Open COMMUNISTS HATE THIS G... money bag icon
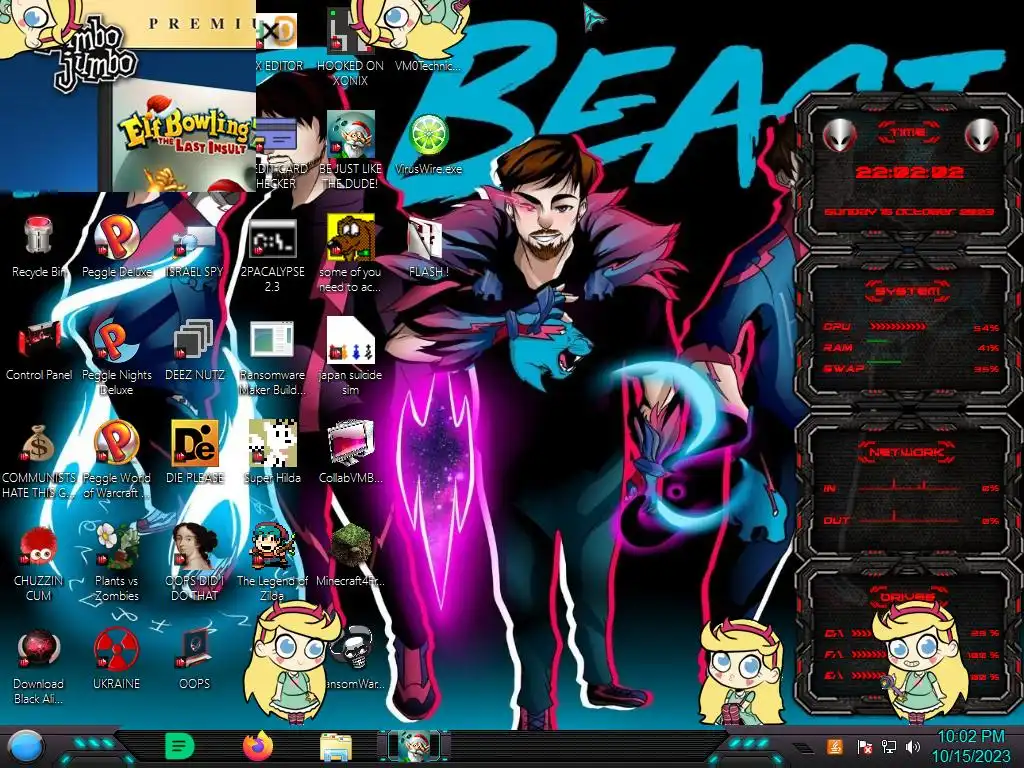 click(39, 443)
